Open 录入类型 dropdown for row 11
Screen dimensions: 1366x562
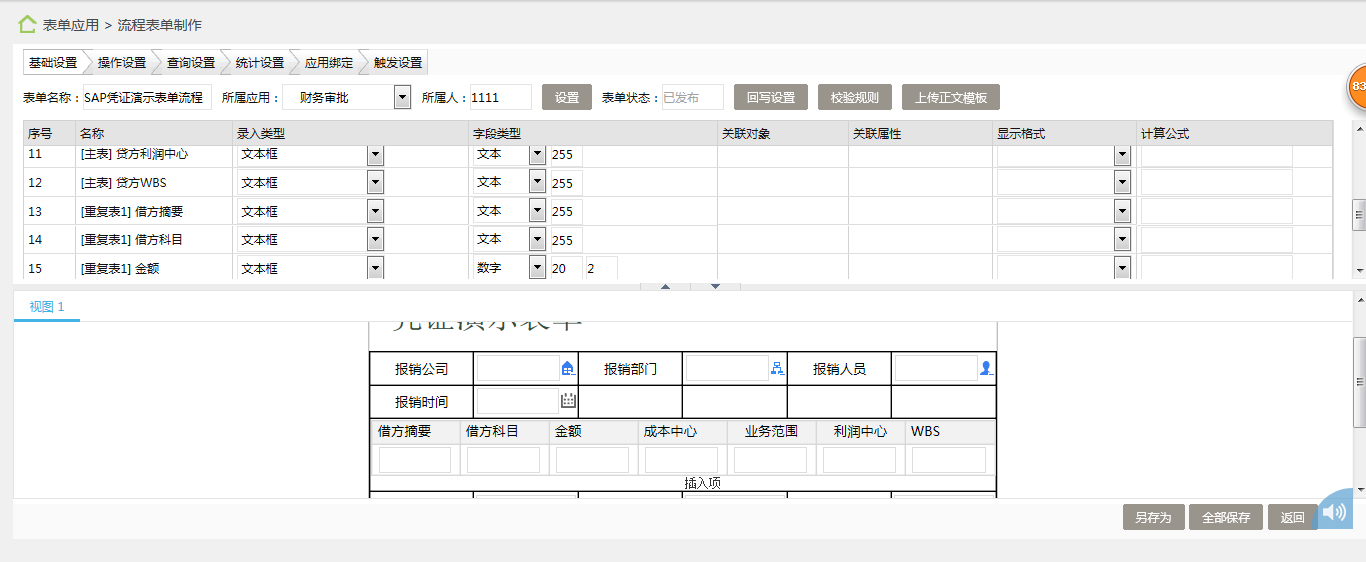[375, 155]
